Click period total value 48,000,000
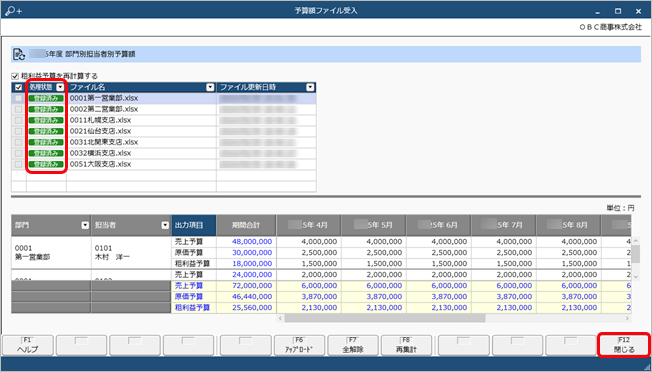 coord(252,241)
